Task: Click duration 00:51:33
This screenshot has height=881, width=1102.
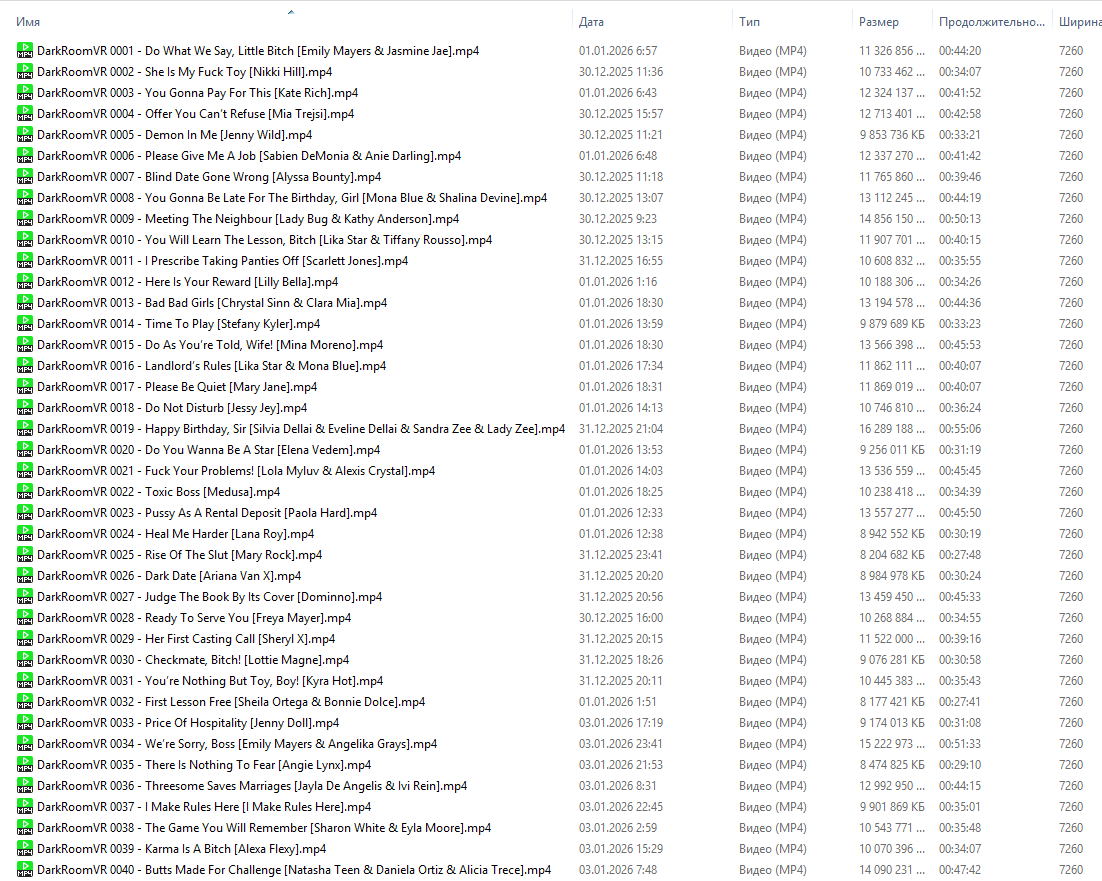Action: (960, 744)
